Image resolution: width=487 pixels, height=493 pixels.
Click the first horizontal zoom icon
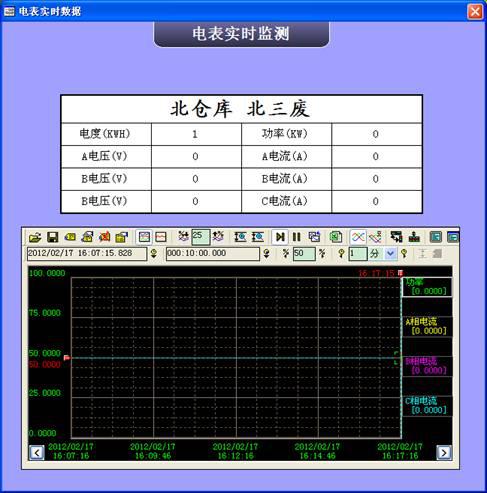240,237
